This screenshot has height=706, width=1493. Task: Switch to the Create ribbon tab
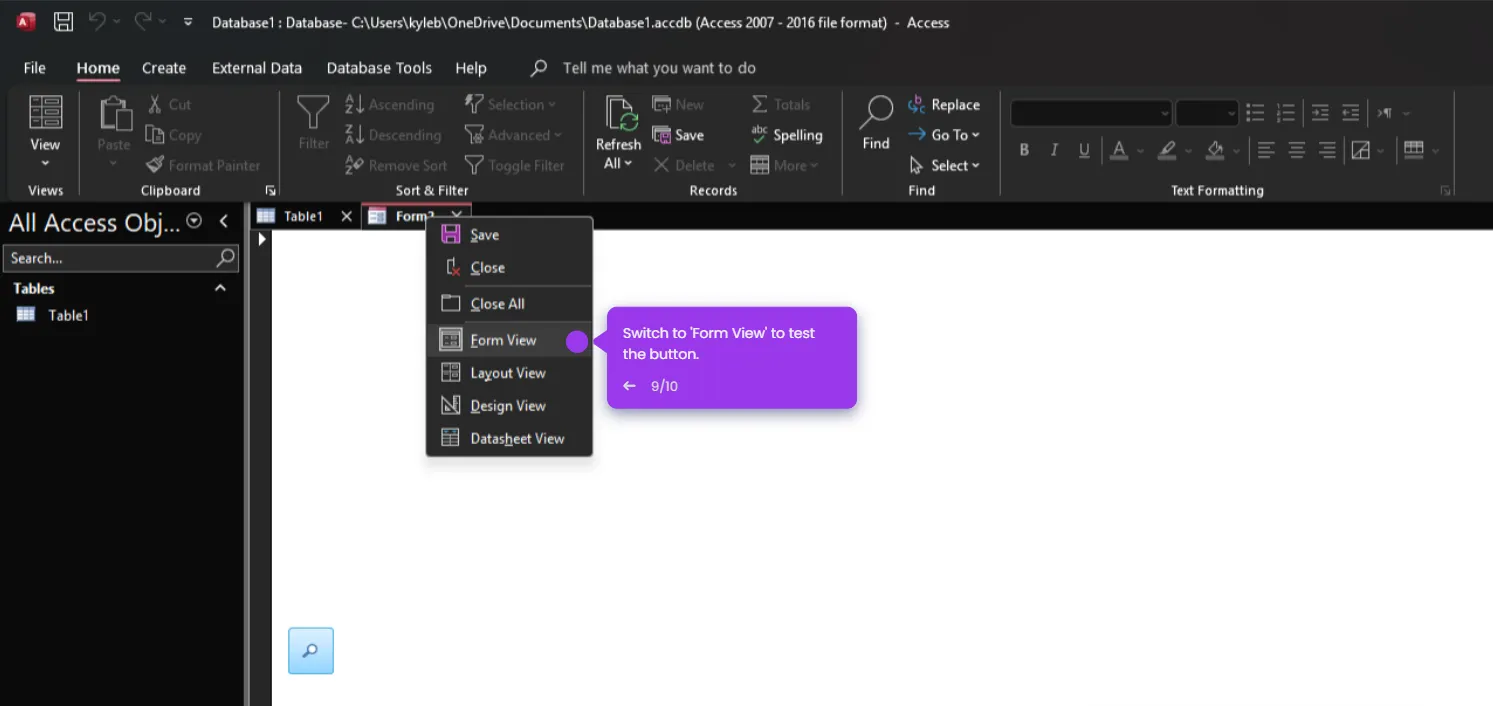tap(163, 67)
